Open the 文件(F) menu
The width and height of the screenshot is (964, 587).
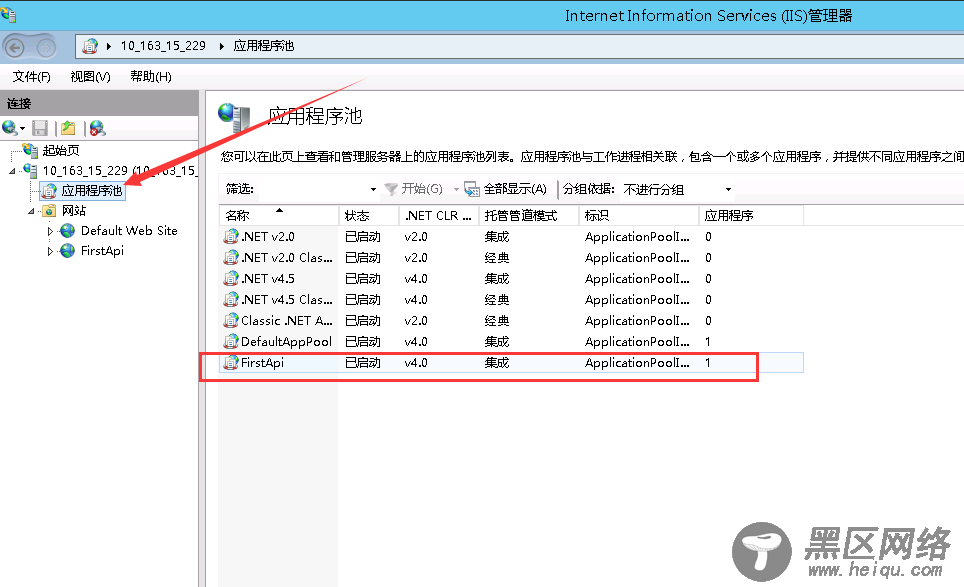(31, 76)
